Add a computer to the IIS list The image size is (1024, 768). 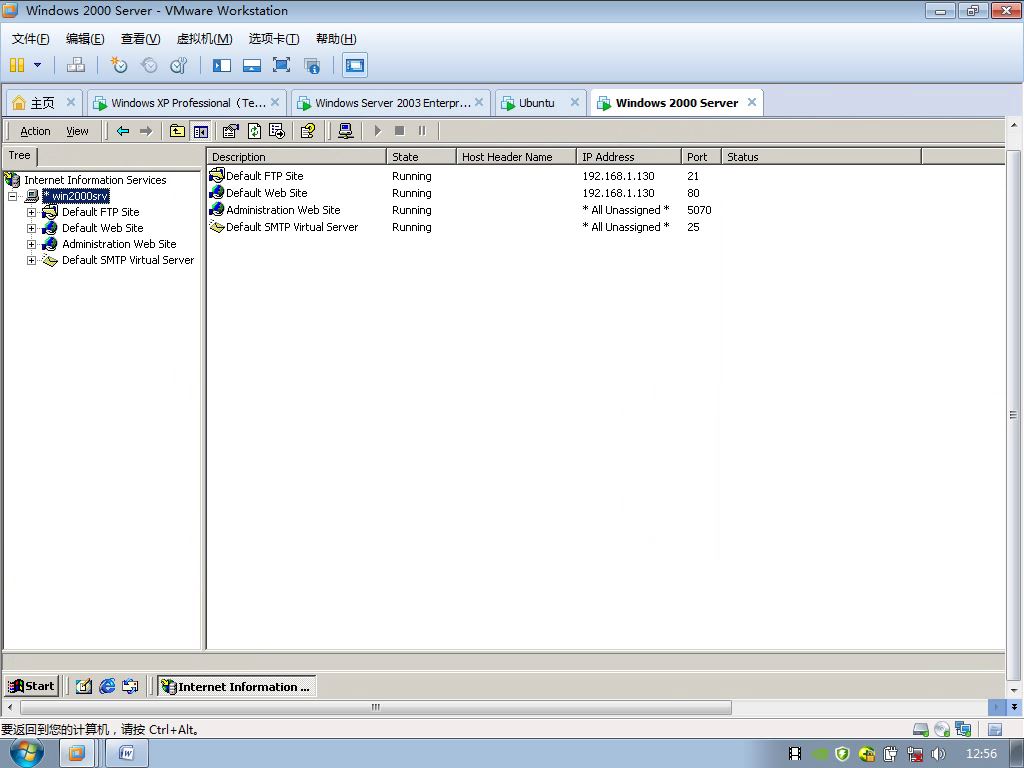click(346, 131)
